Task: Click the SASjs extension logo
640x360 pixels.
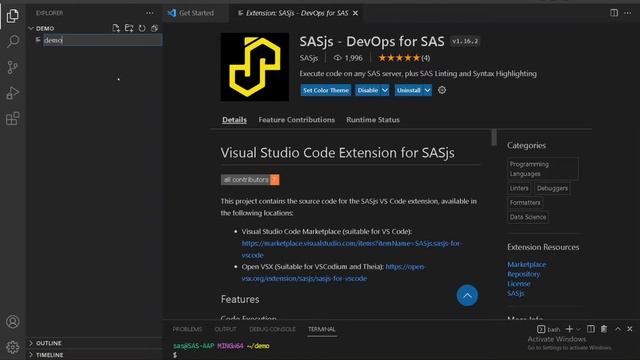Action: tap(255, 67)
